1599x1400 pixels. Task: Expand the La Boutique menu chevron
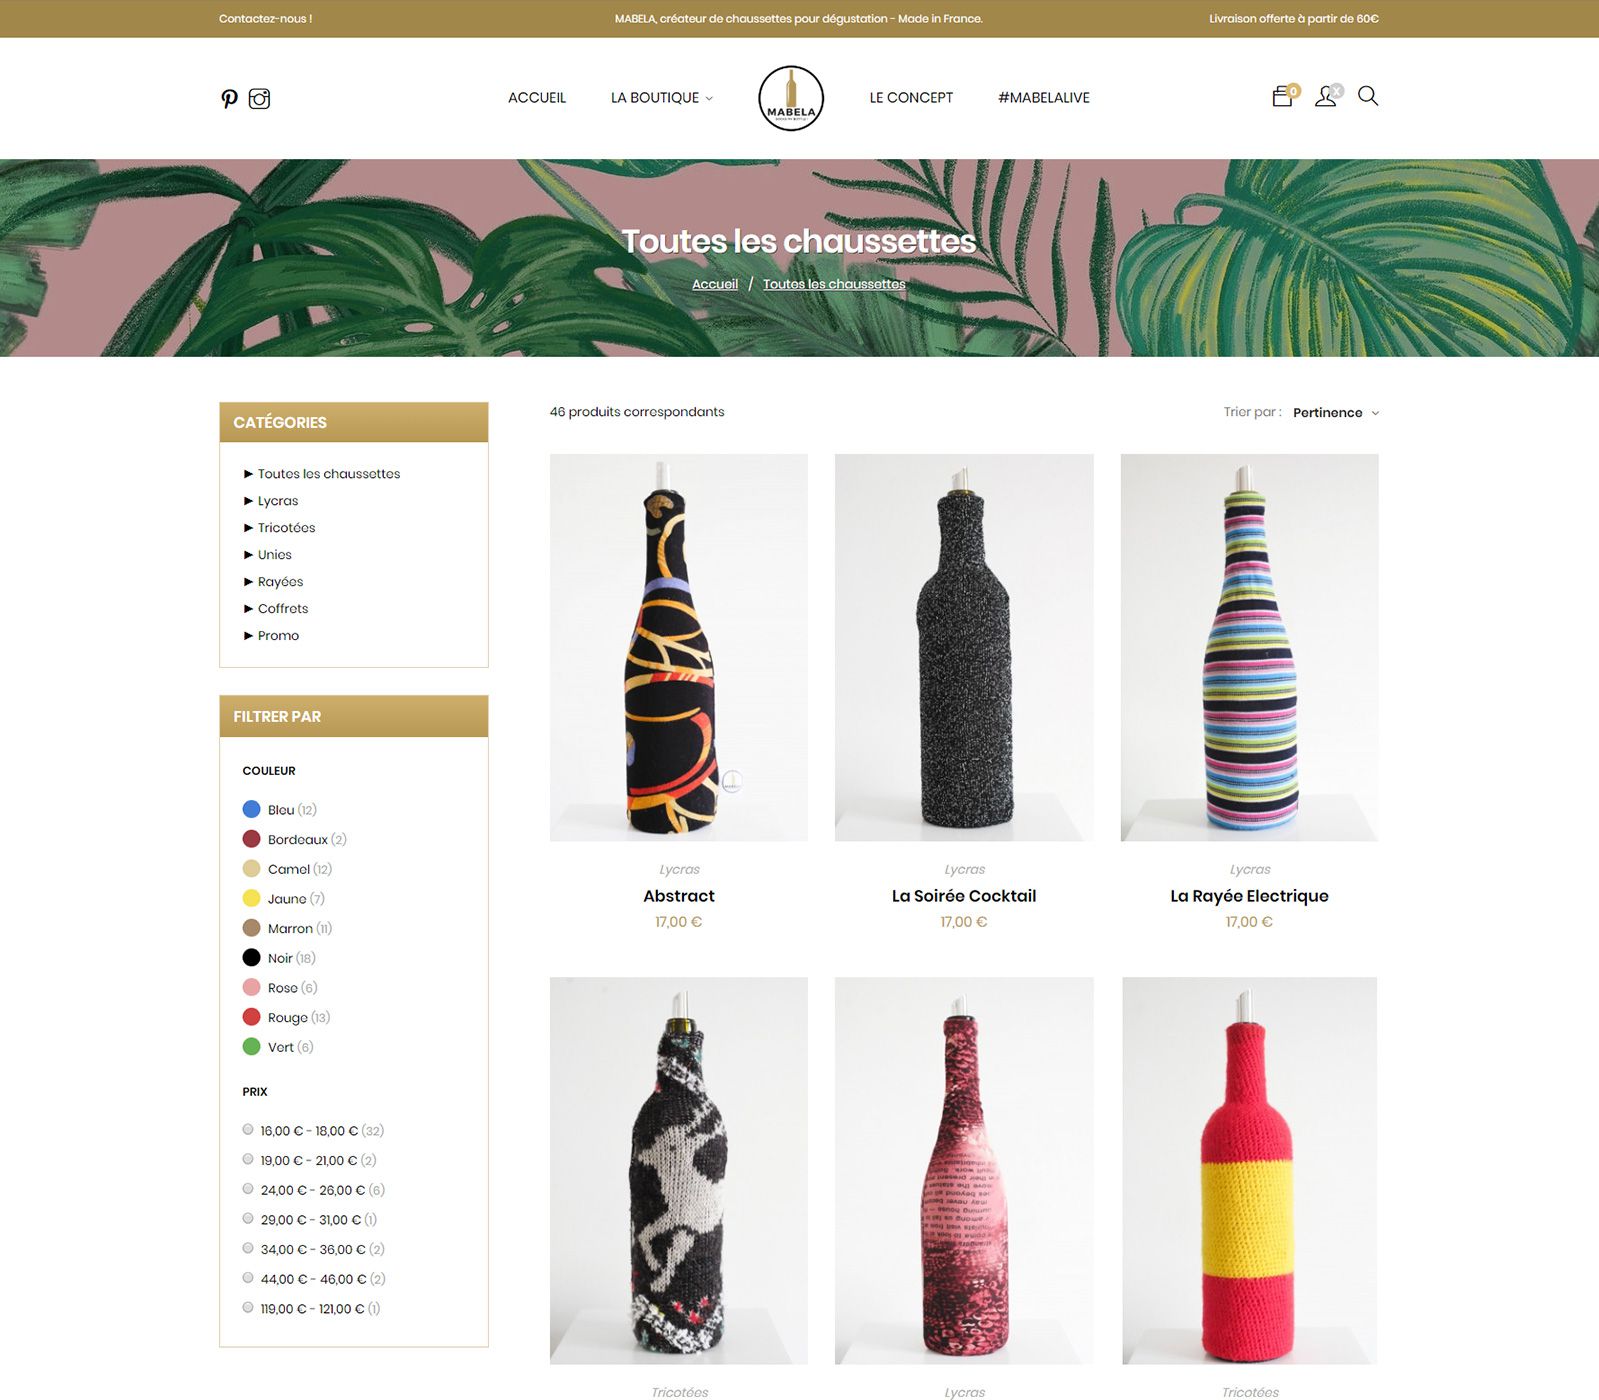coord(709,98)
